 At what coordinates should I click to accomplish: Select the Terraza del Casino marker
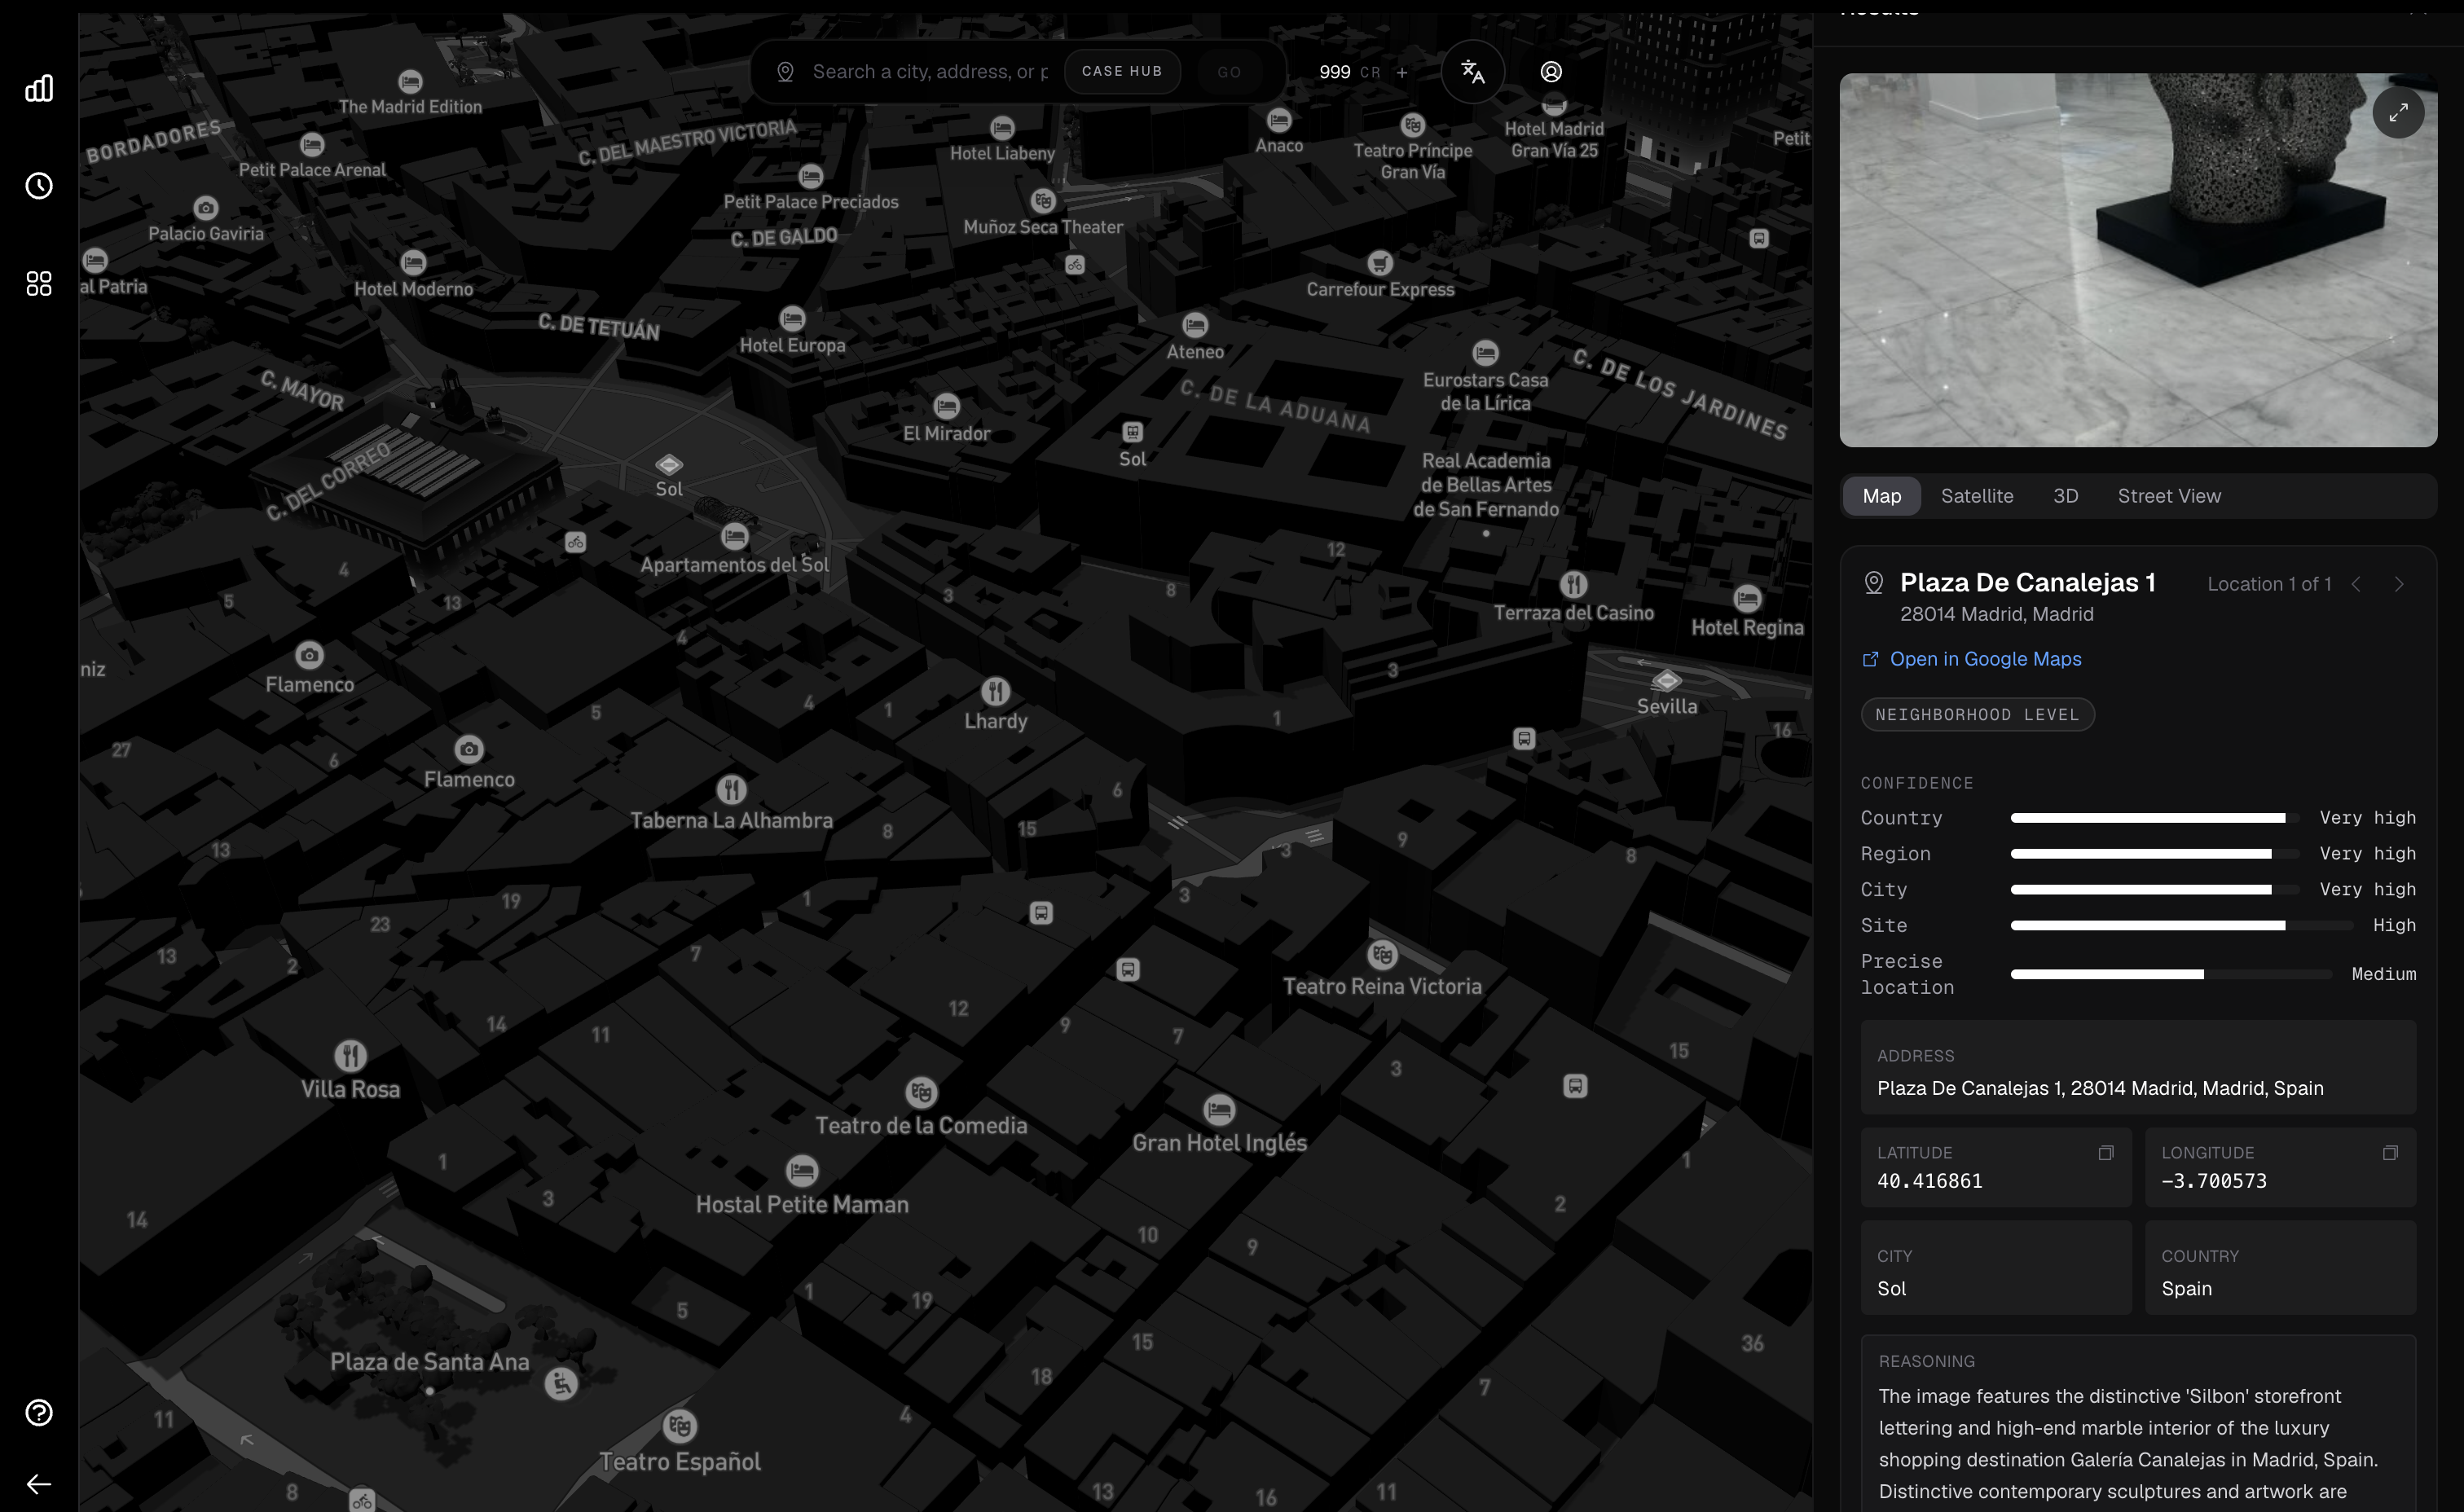coord(1573,584)
